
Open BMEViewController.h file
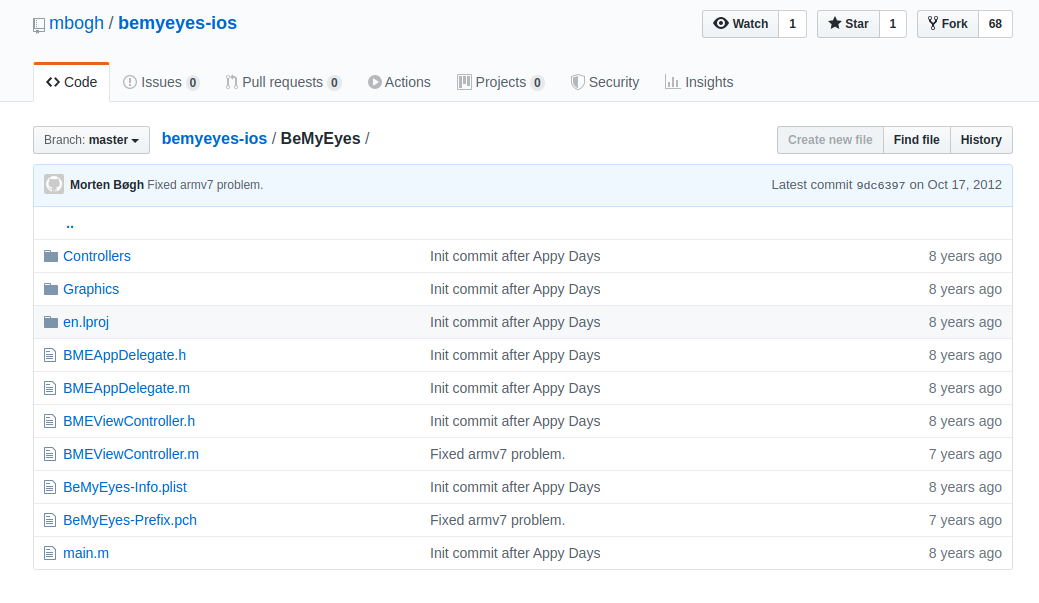[129, 421]
